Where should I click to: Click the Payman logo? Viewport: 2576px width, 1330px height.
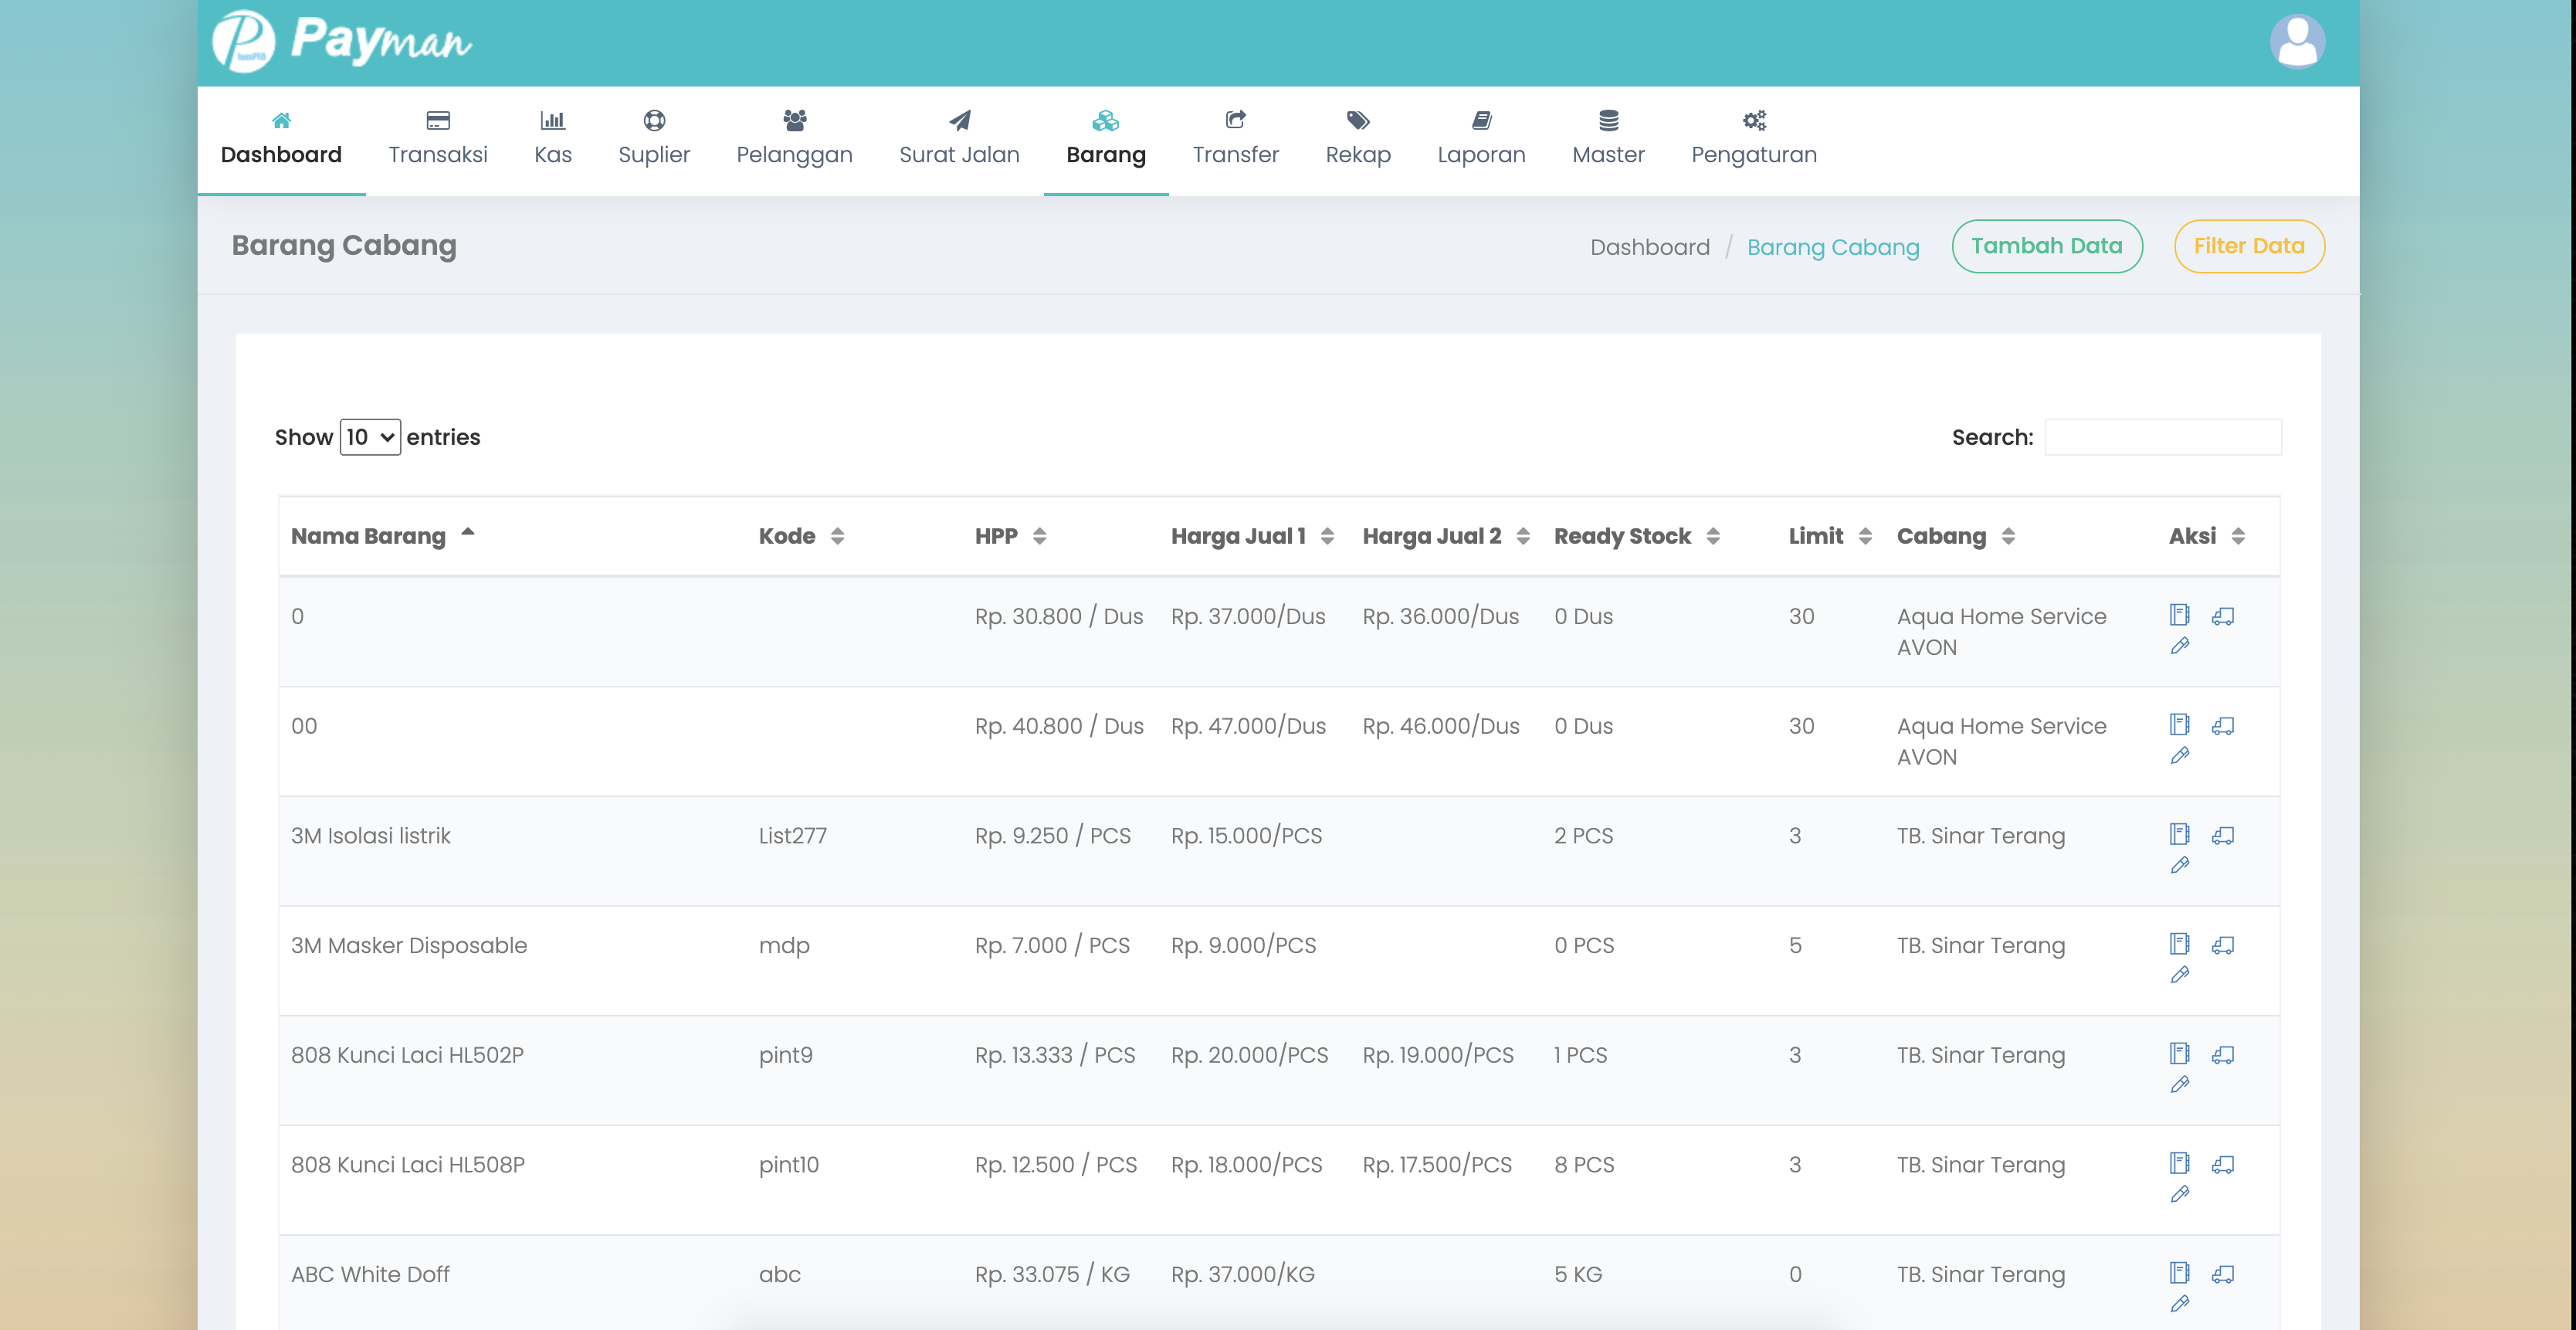tap(341, 42)
